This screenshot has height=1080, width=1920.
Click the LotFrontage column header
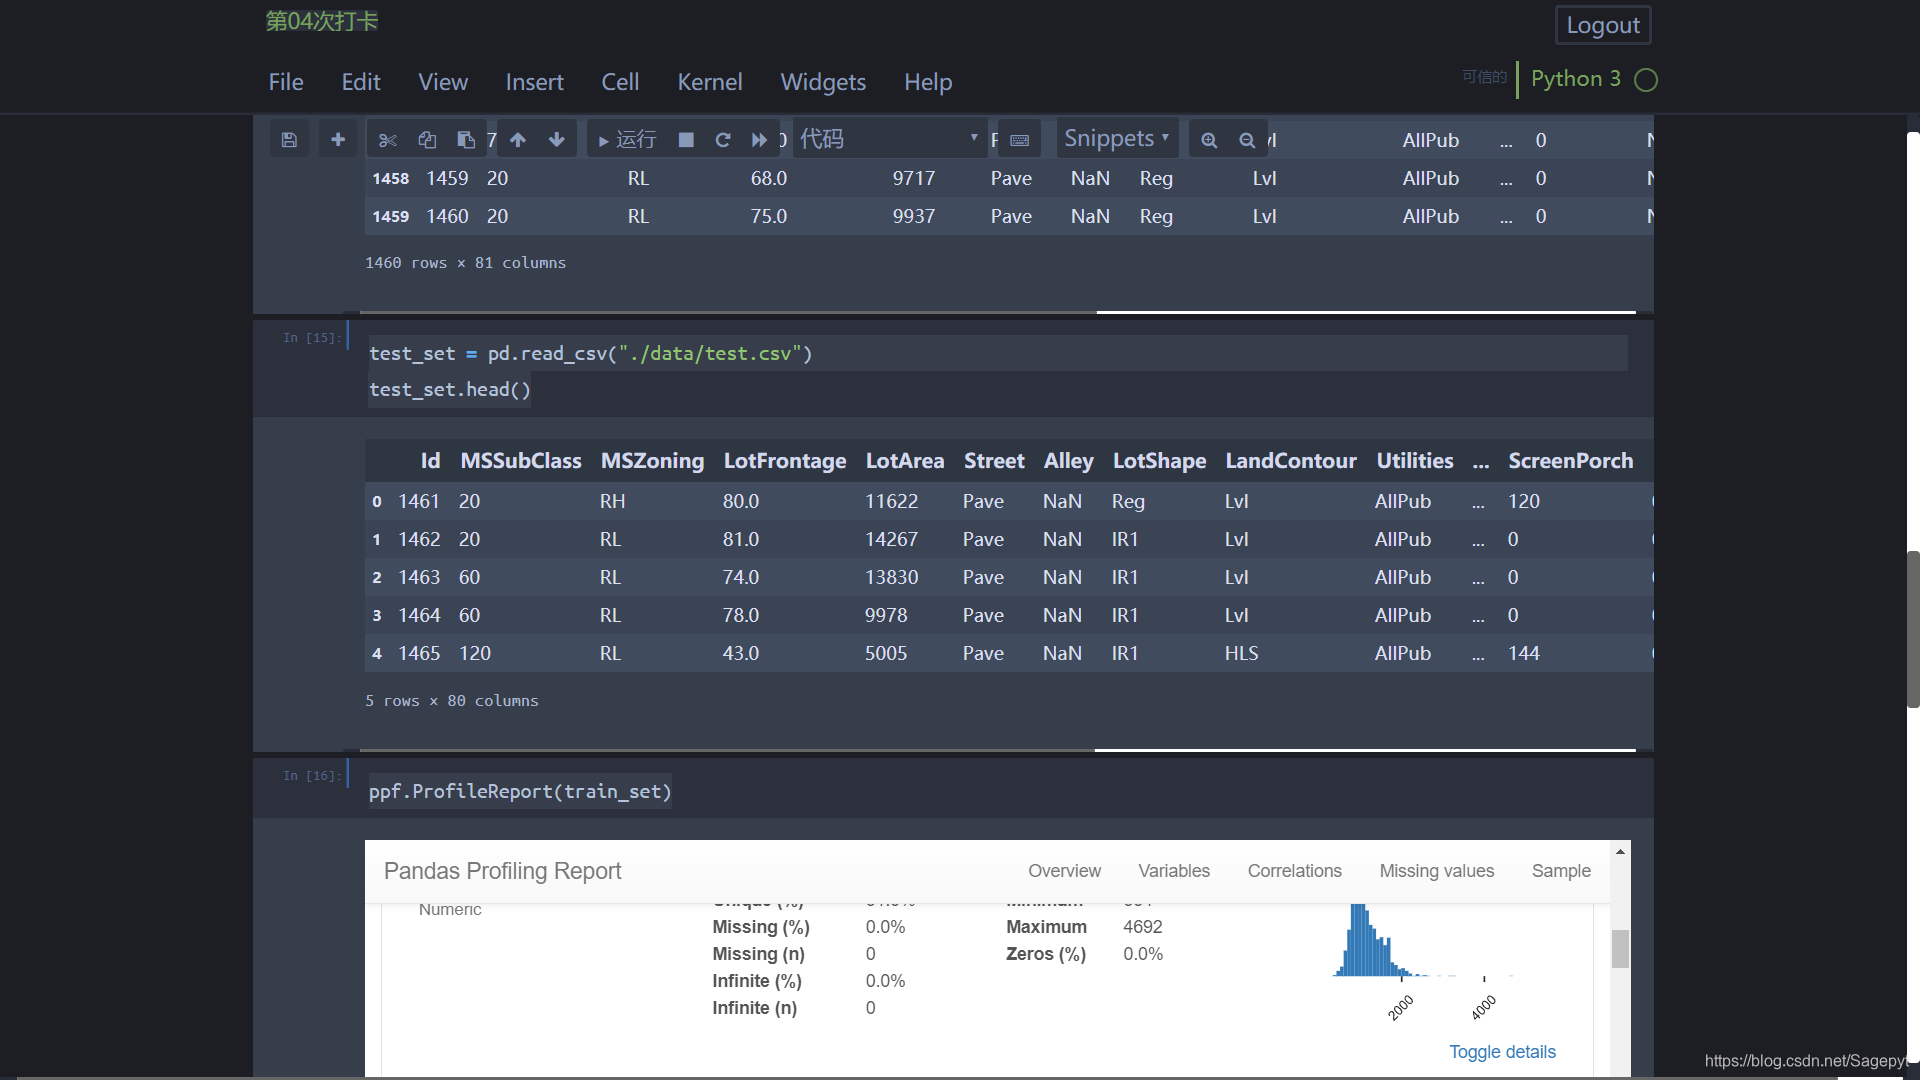click(x=785, y=461)
